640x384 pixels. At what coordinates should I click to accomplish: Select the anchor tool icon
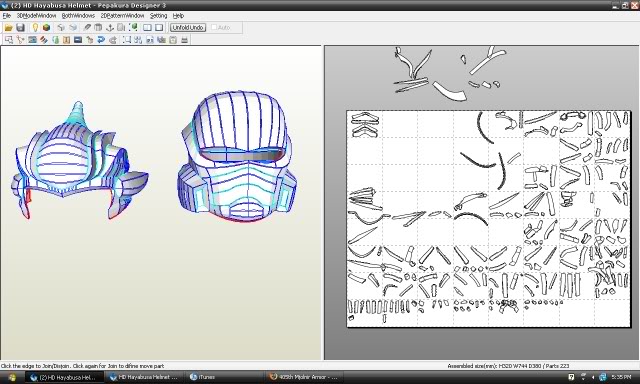coord(110,27)
